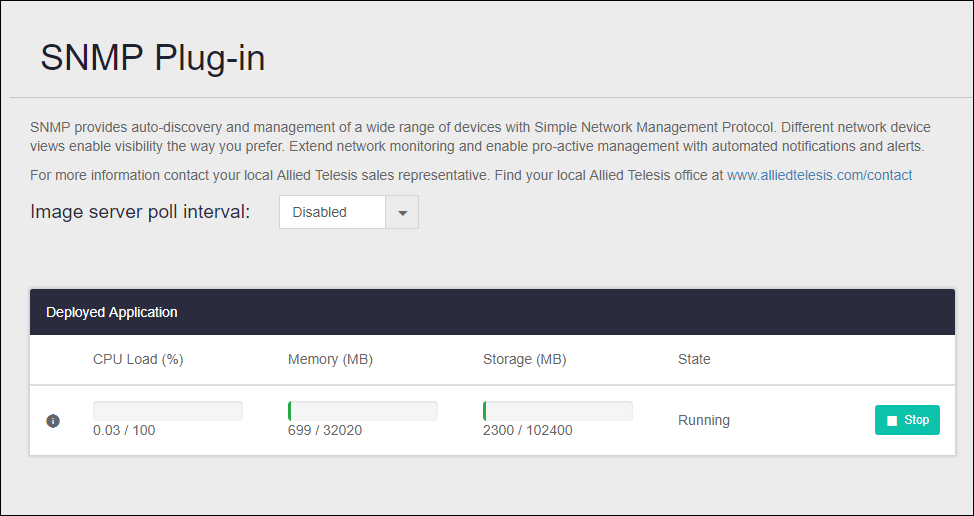Image resolution: width=974 pixels, height=516 pixels.
Task: Click the SNMP Plug-in page title
Action: 153,58
